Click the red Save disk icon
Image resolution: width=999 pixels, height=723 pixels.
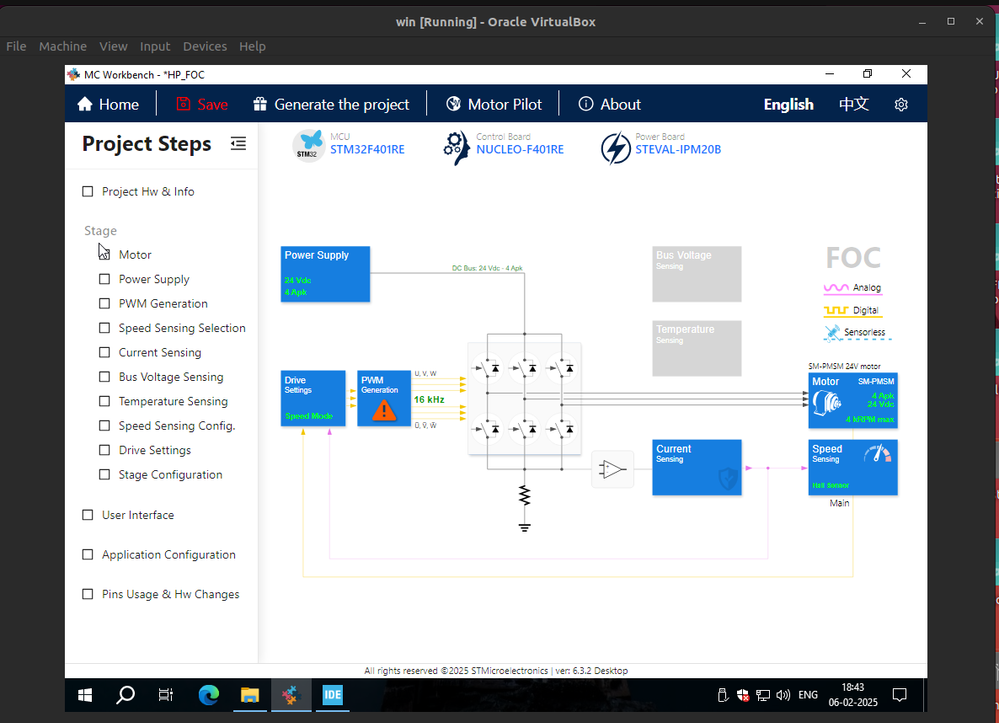183,104
